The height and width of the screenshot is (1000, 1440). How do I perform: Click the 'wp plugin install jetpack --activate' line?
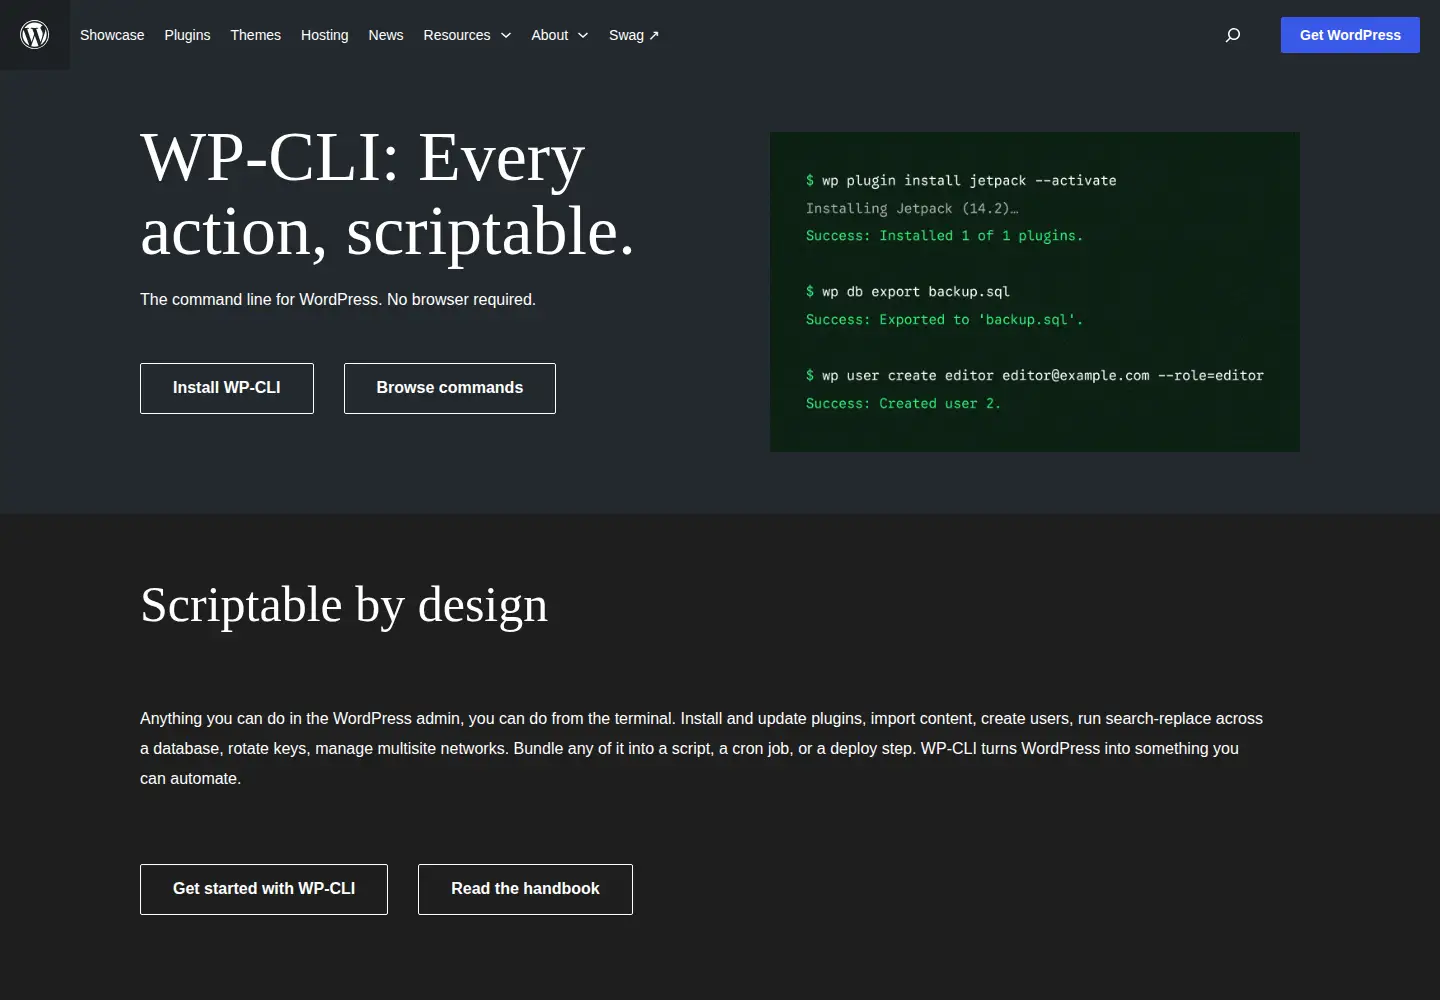coord(961,181)
